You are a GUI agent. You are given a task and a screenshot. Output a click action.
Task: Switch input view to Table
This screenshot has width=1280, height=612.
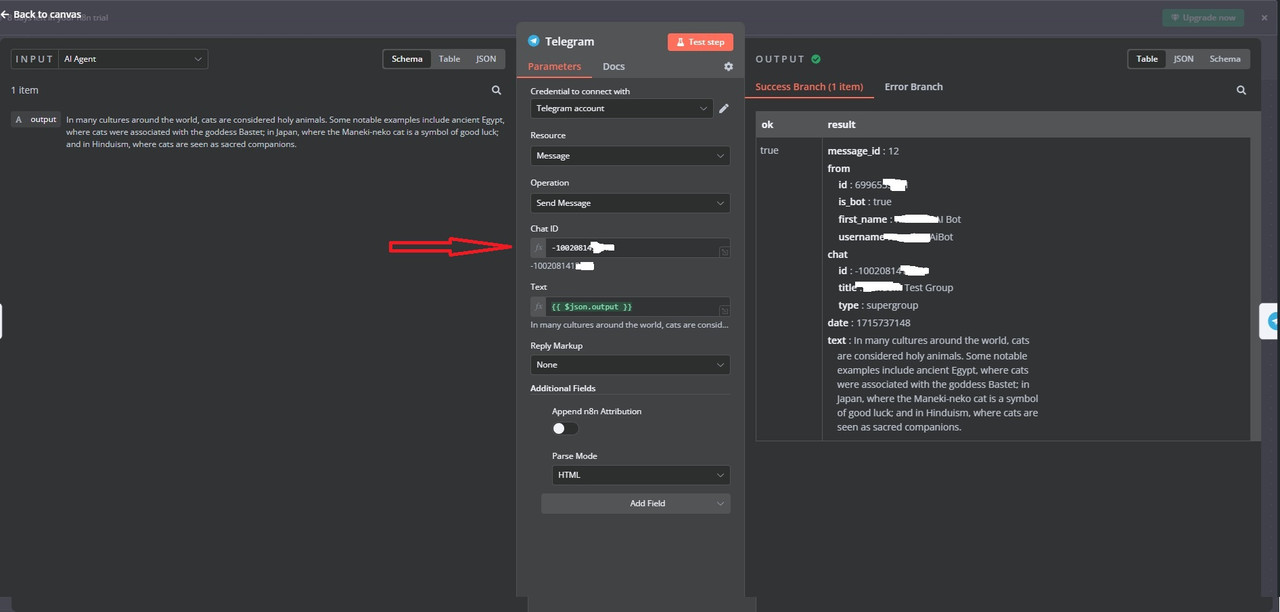coord(450,59)
